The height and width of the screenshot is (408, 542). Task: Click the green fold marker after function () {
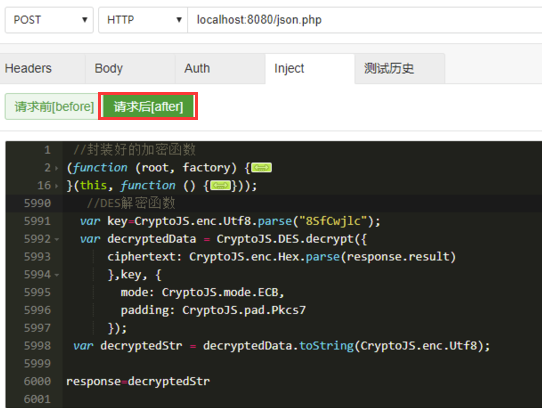click(x=221, y=186)
